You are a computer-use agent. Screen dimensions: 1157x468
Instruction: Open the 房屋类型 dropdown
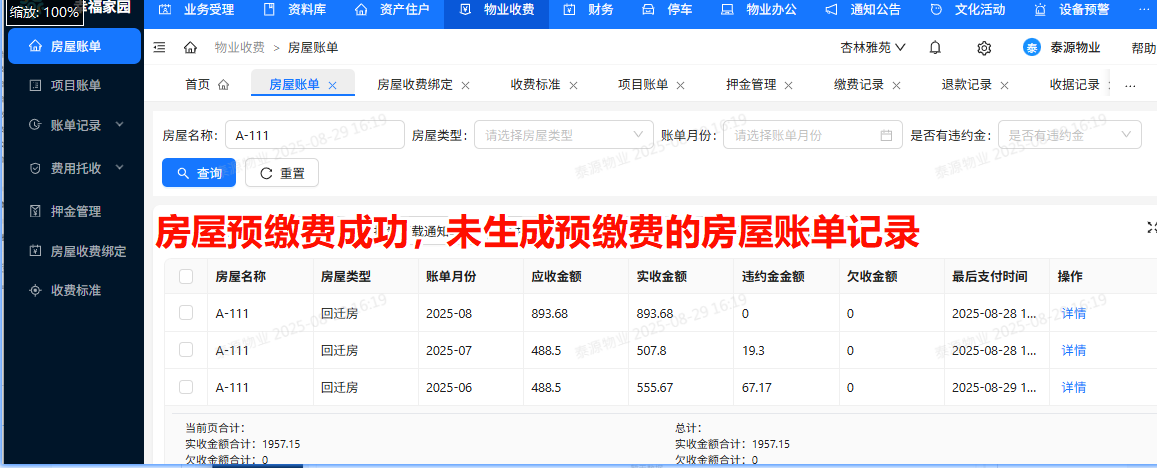(564, 135)
